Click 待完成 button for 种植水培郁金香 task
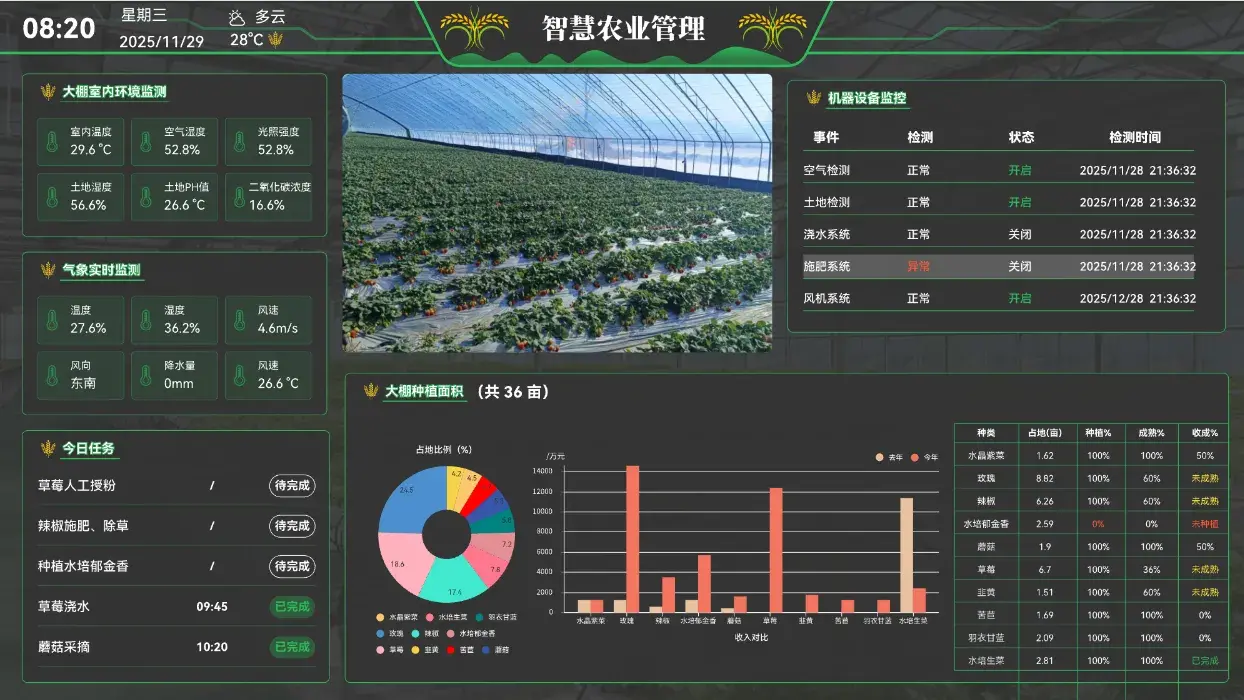This screenshot has width=1244, height=700. point(292,566)
